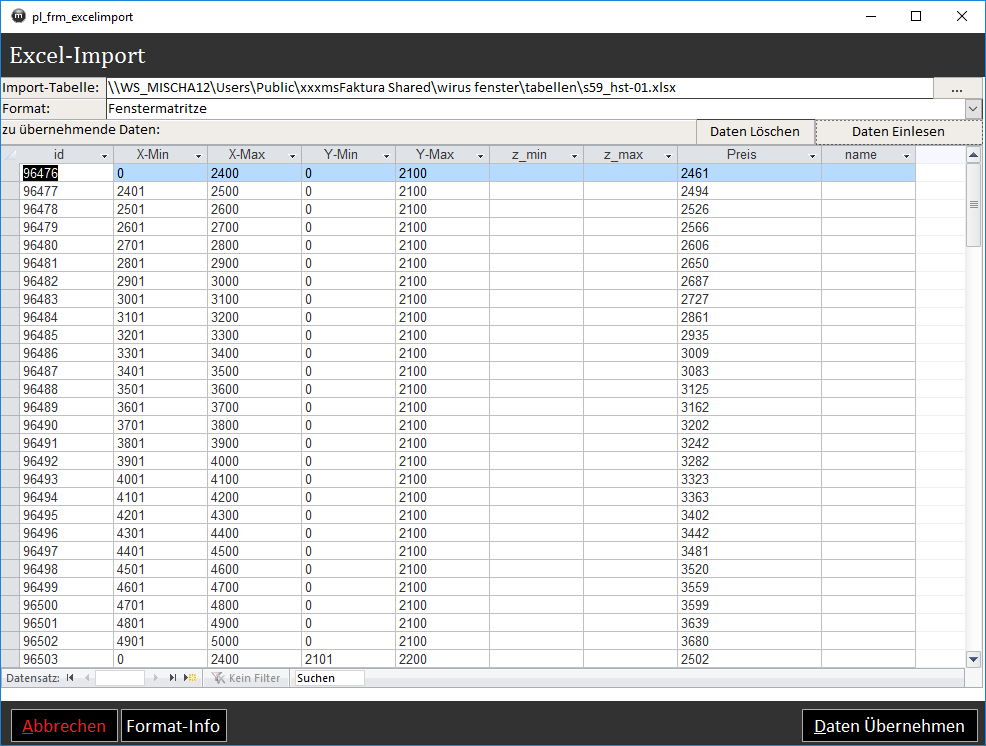Click the Preis cell 3083
Viewport: 986px width, 746px height.
750,371
